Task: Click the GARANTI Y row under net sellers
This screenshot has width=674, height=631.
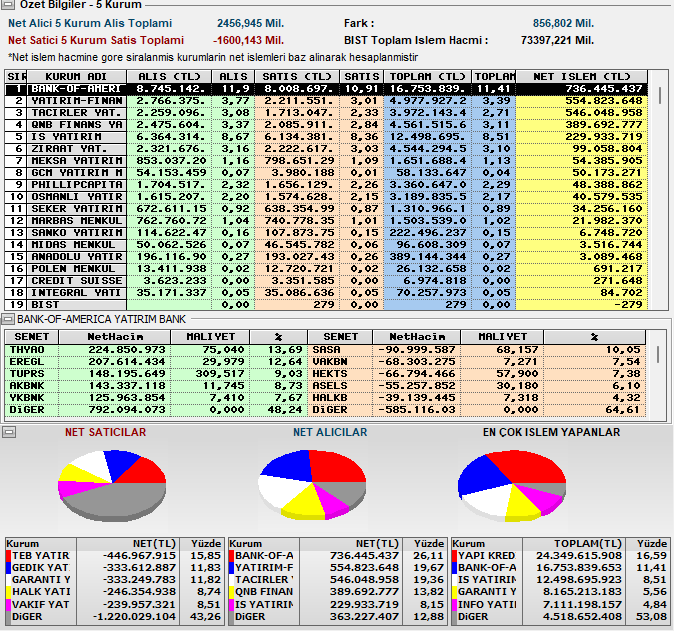Action: [x=114, y=580]
